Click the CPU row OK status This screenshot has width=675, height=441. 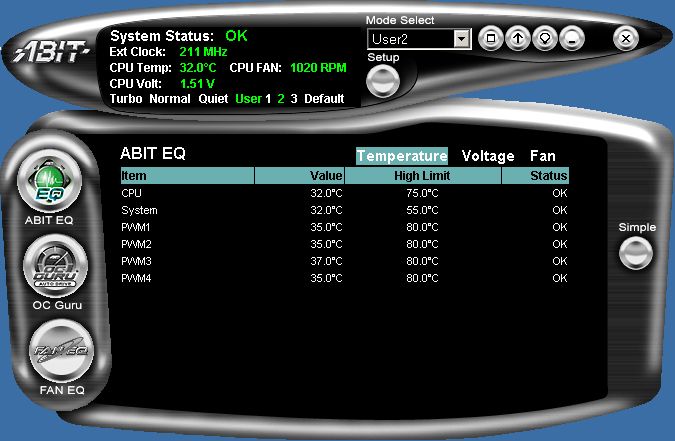click(x=560, y=193)
